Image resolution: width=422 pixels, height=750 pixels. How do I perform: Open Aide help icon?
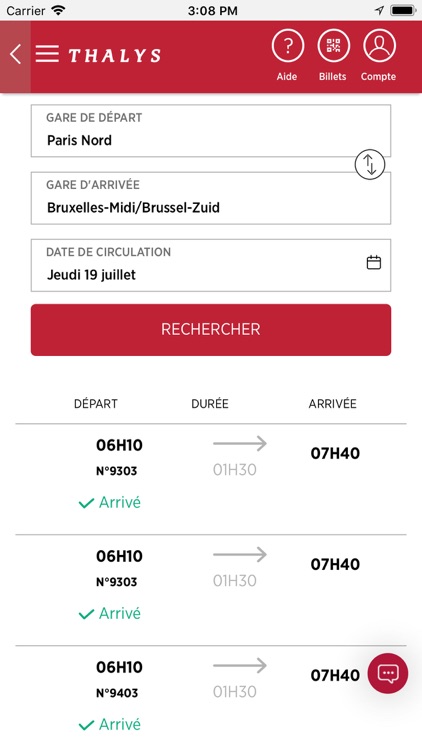[x=287, y=46]
